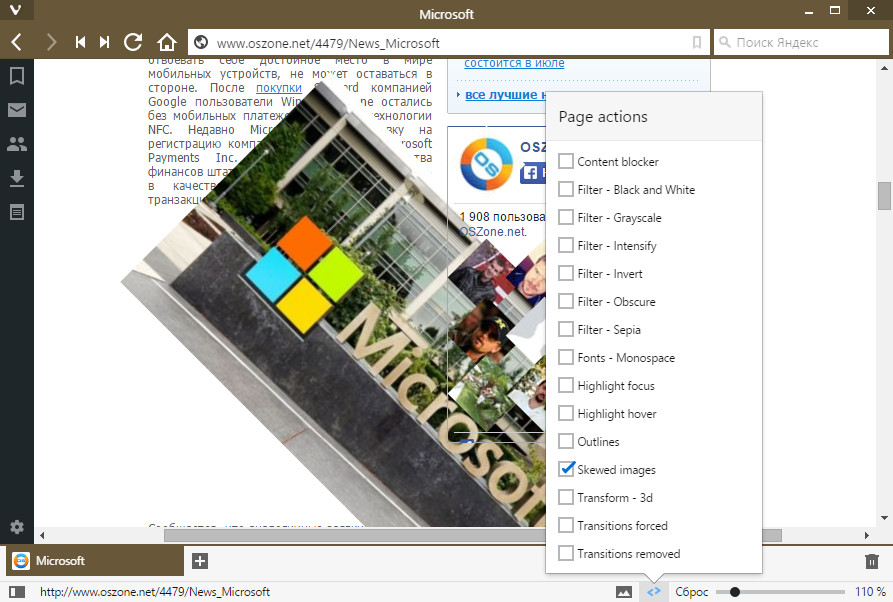Uncheck the Skewed images option

click(566, 469)
